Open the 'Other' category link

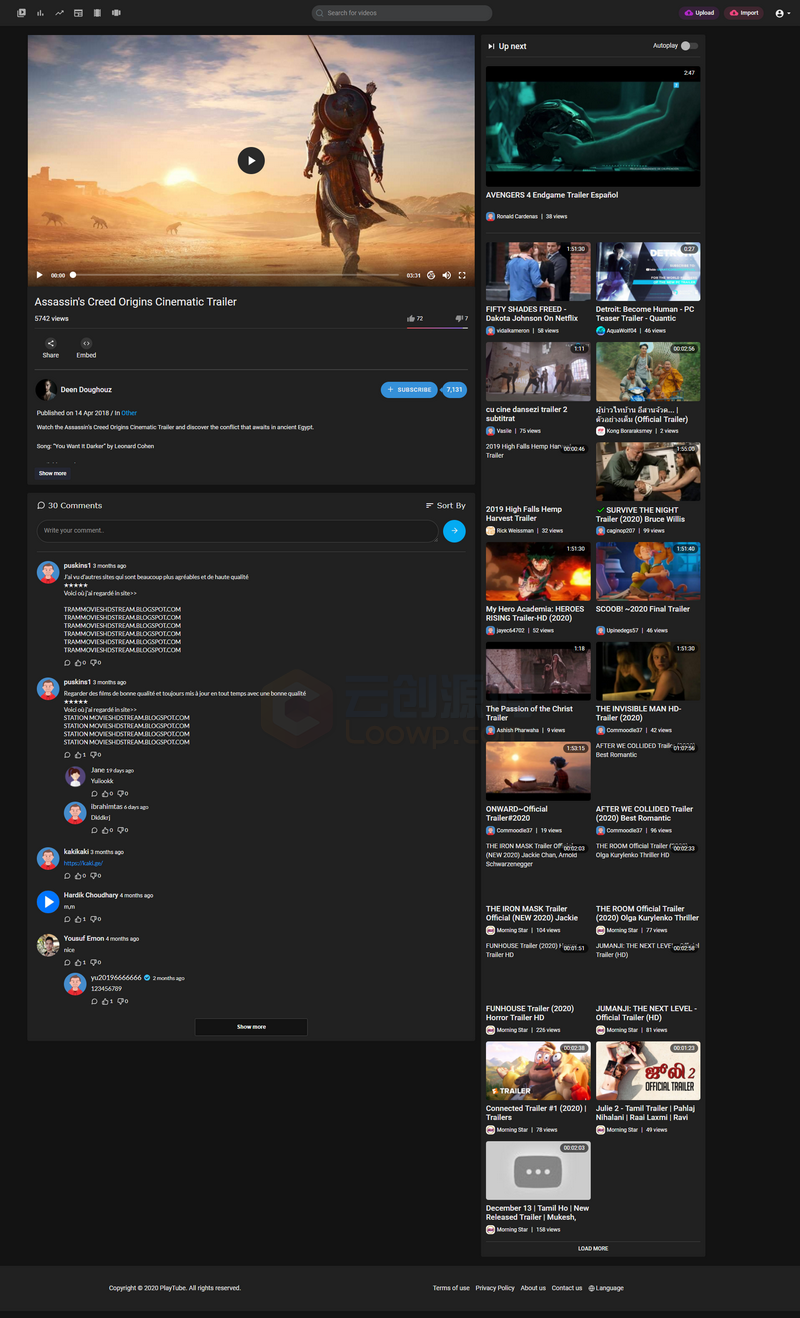[129, 413]
